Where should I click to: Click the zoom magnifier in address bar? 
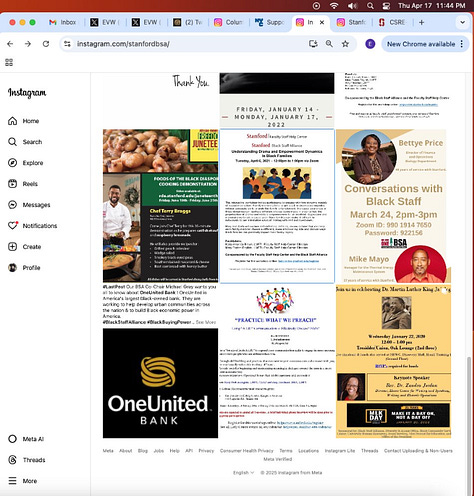[329, 44]
